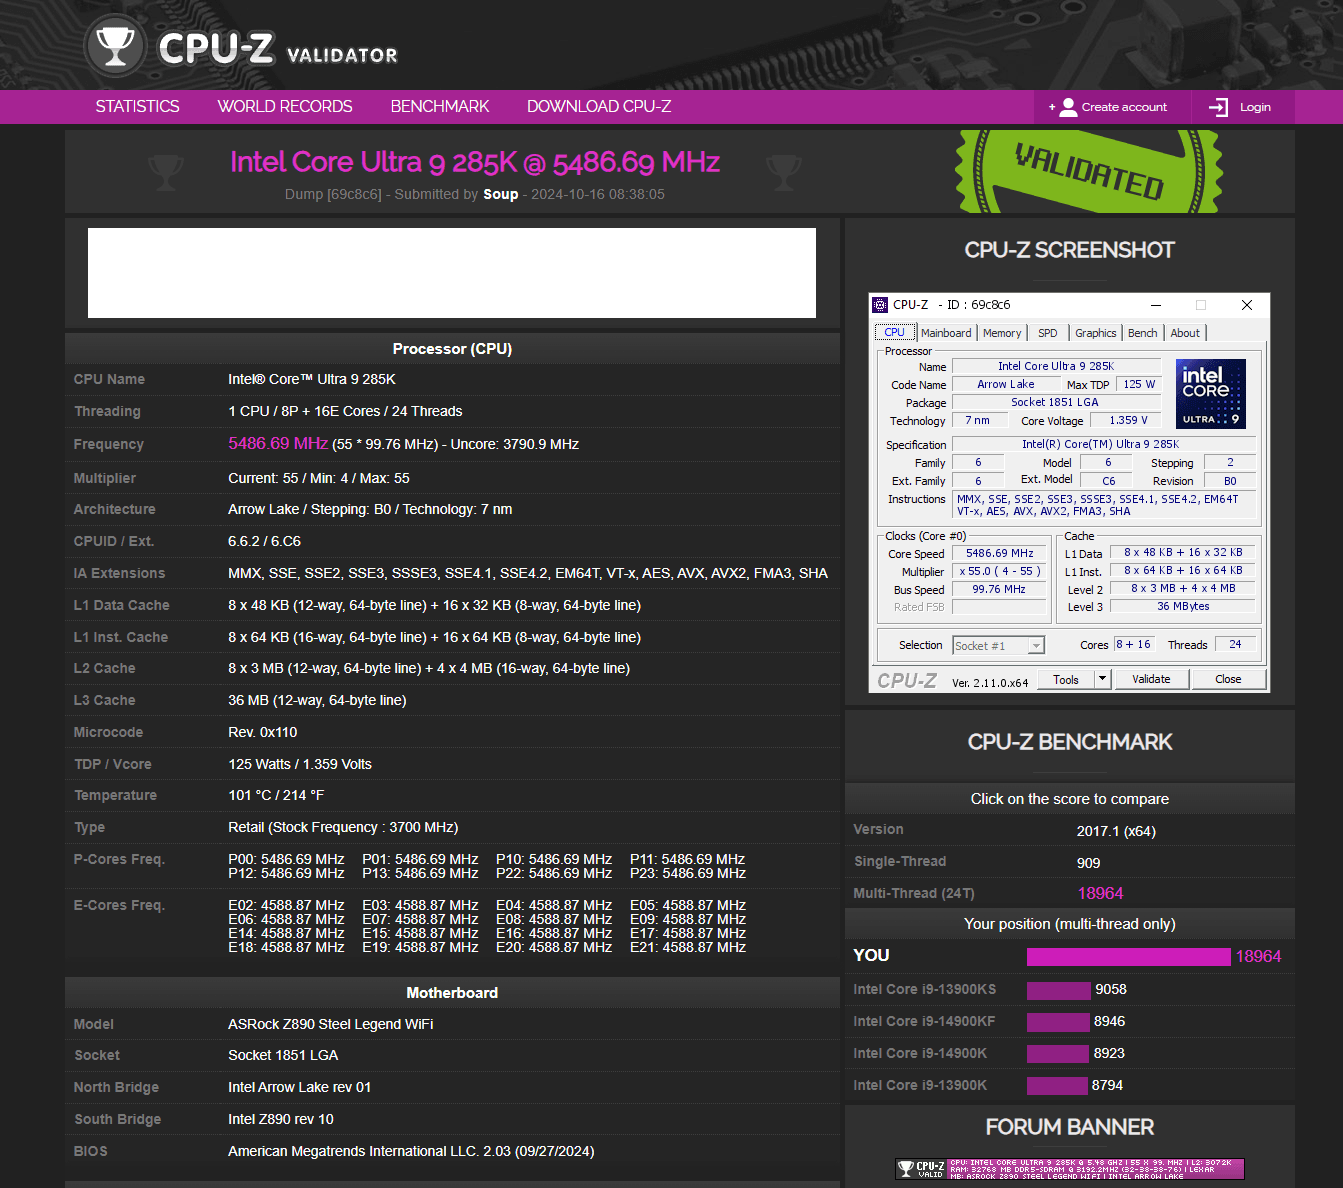Click the Microcode value Rev. 0x110
The height and width of the screenshot is (1188, 1343).
tap(263, 732)
